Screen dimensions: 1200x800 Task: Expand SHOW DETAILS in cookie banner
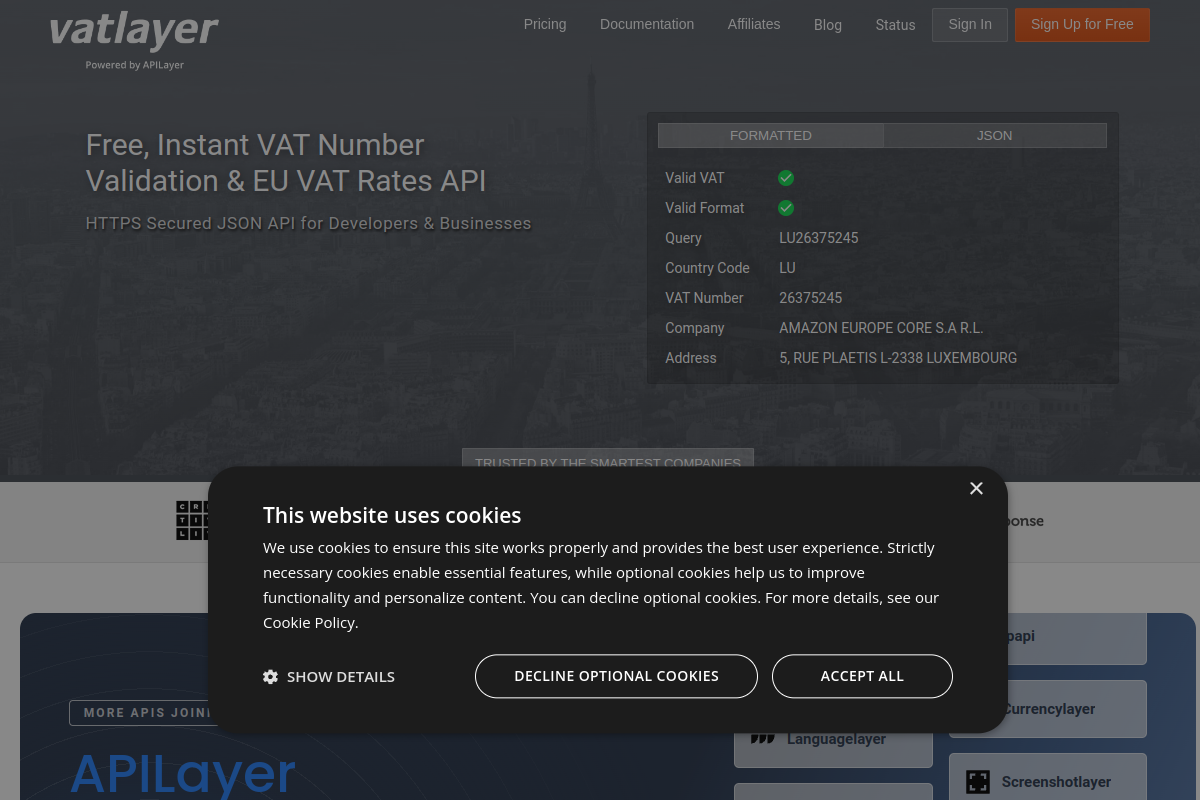(329, 677)
